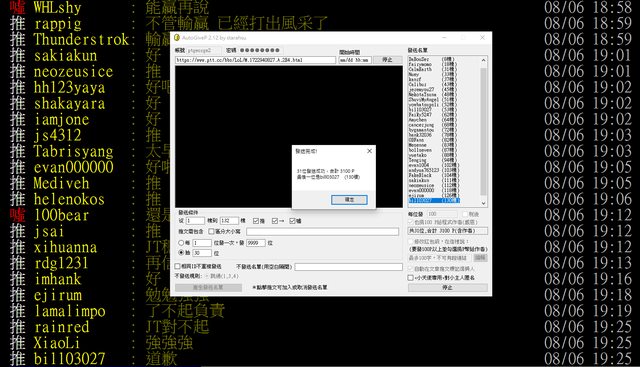Viewport: 640px width, 367px height.
Task: Click the list scrollbar up arrow
Action: (x=484, y=60)
